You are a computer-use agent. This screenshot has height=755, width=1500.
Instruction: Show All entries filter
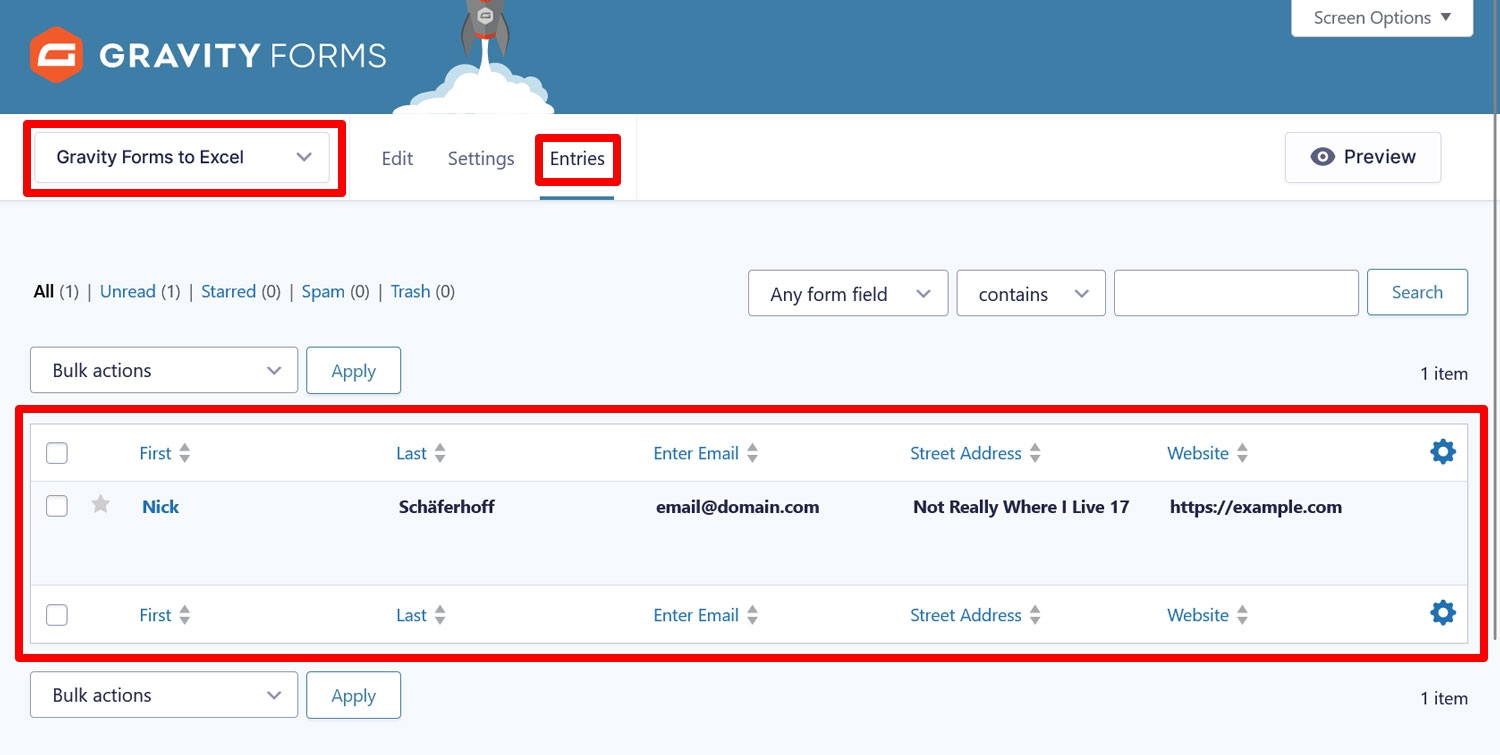coord(44,292)
